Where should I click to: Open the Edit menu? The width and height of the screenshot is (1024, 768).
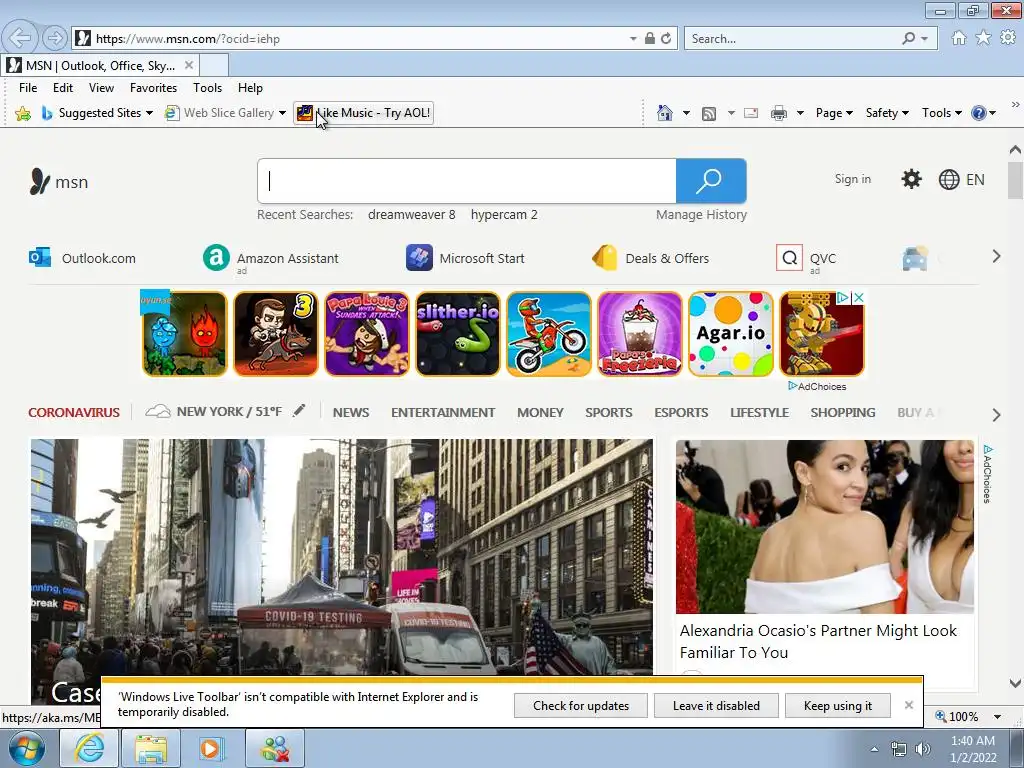(63, 88)
